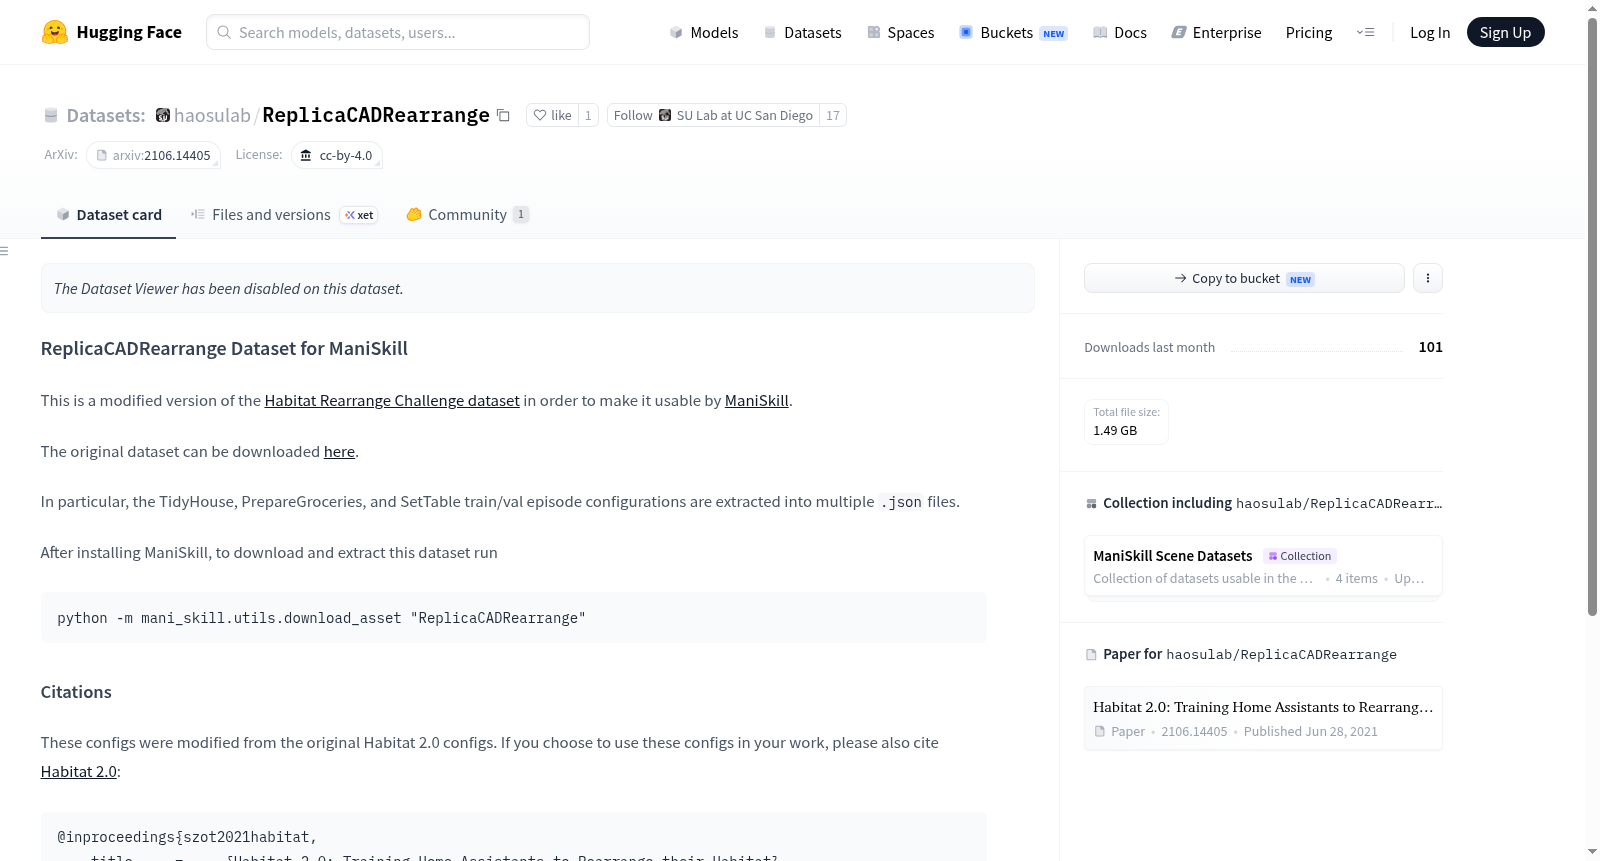This screenshot has height=861, width=1600.
Task: Follow SU Lab at UC San Diego
Action: click(x=713, y=116)
